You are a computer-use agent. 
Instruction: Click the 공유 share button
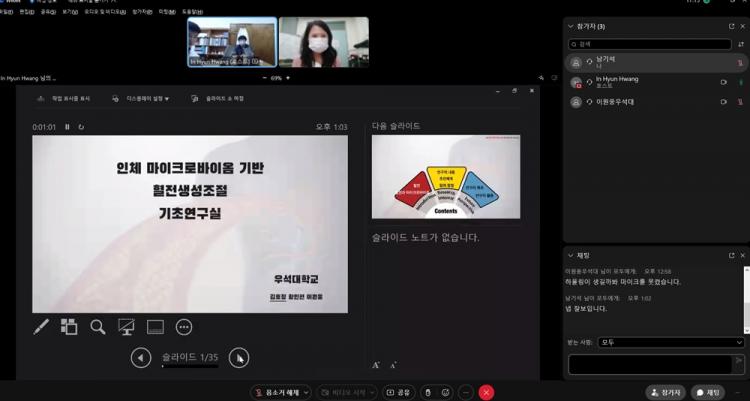tap(396, 392)
